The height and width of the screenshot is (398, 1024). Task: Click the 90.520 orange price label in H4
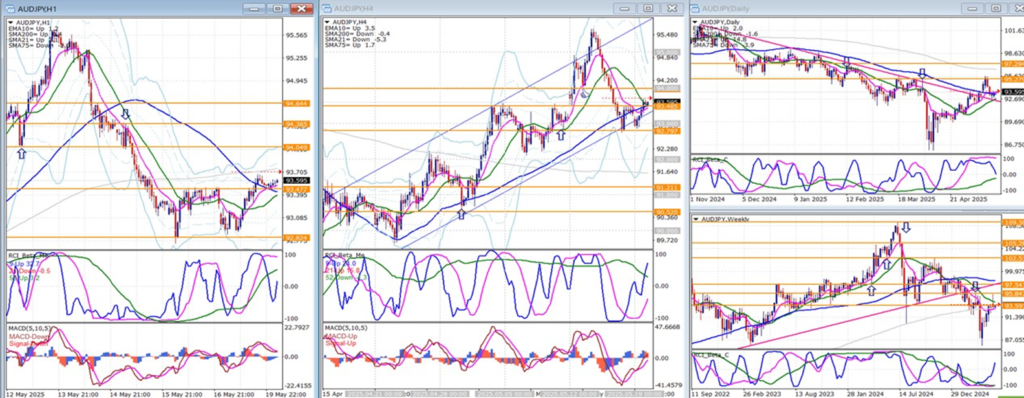[x=667, y=212]
